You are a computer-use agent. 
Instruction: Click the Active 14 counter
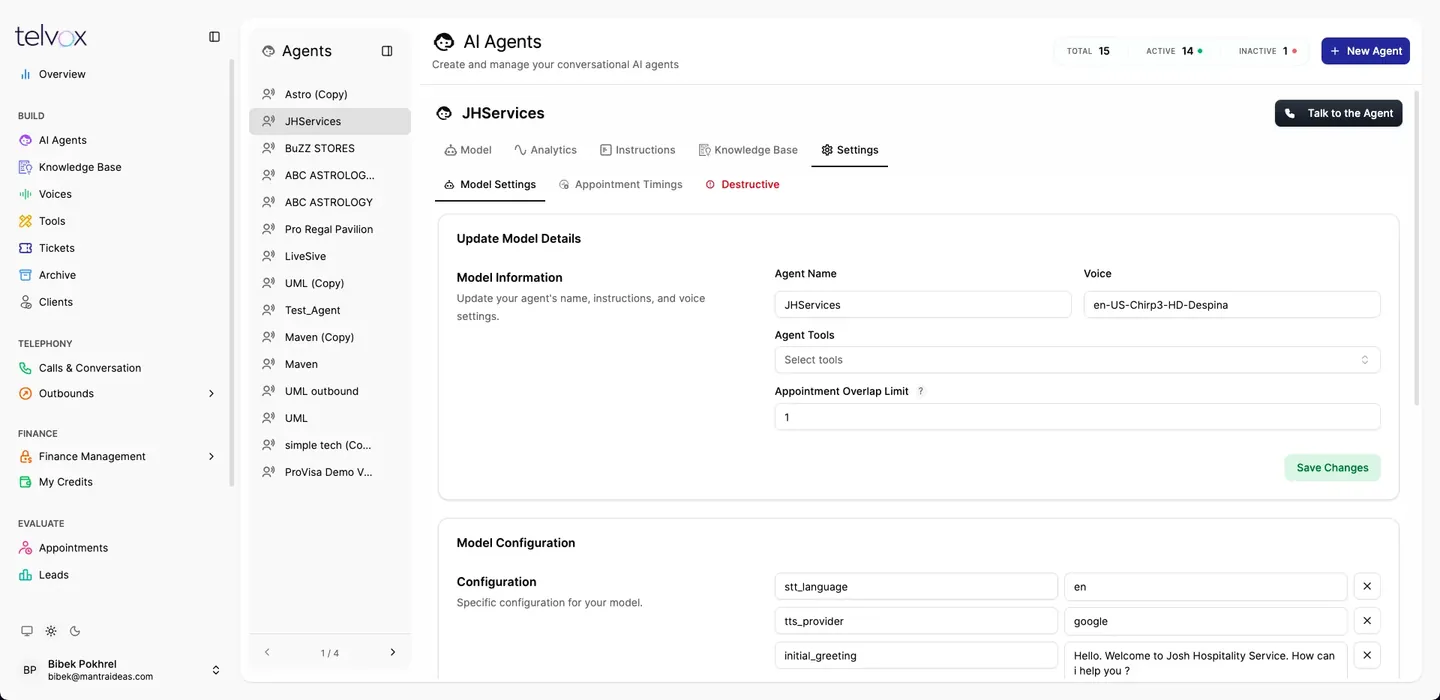coord(1174,51)
